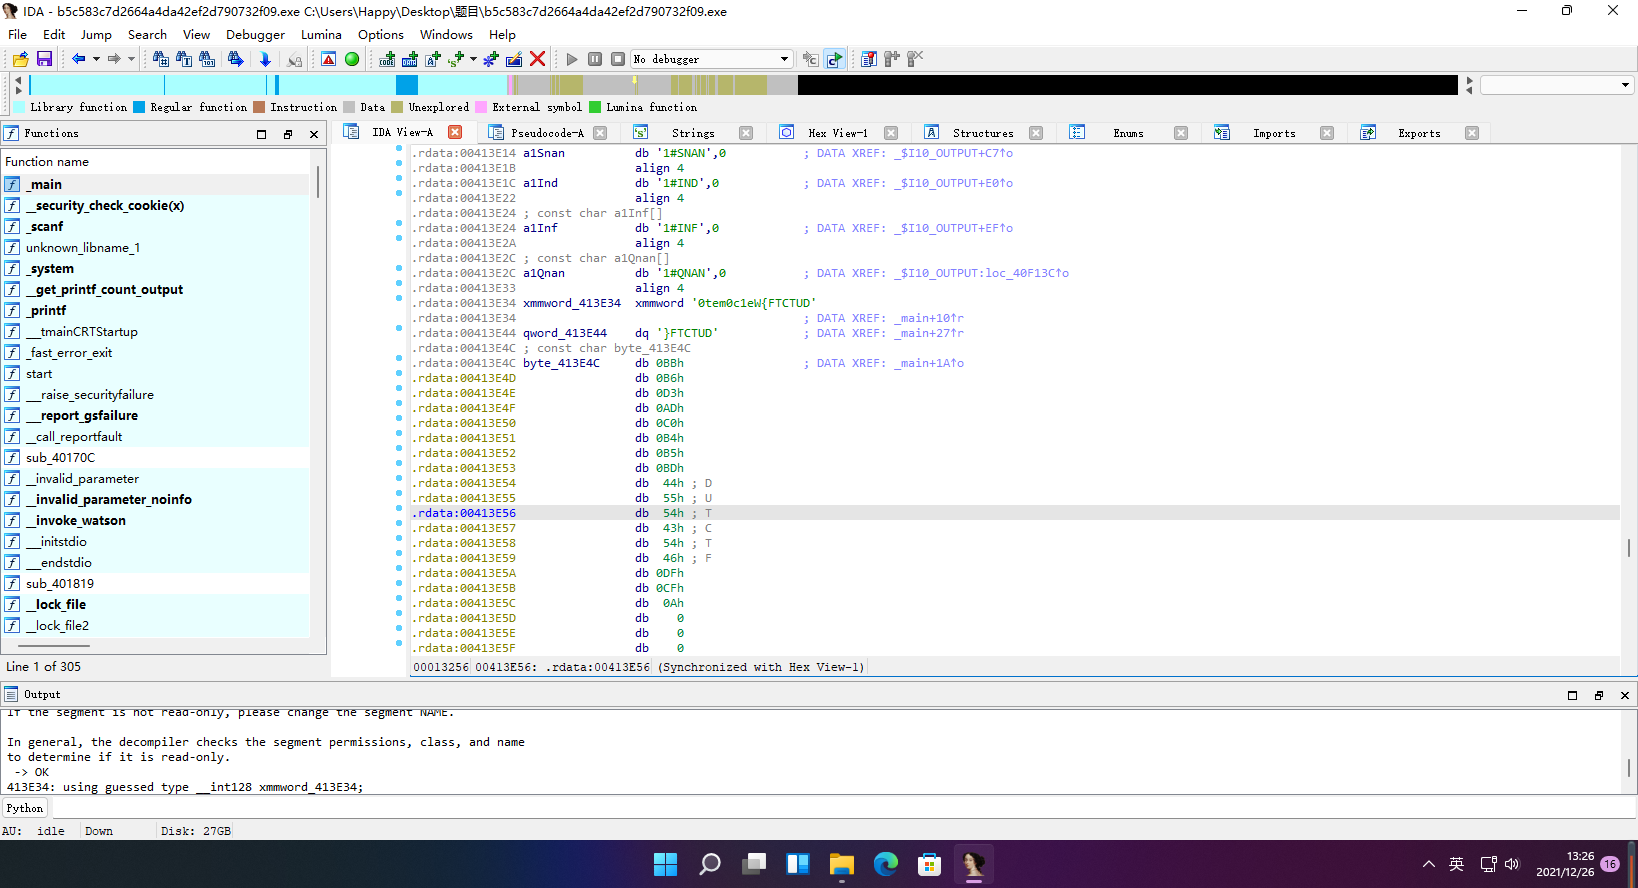Screen dimensions: 1638x888
Task: Click the Open file toolbar icon
Action: (x=20, y=59)
